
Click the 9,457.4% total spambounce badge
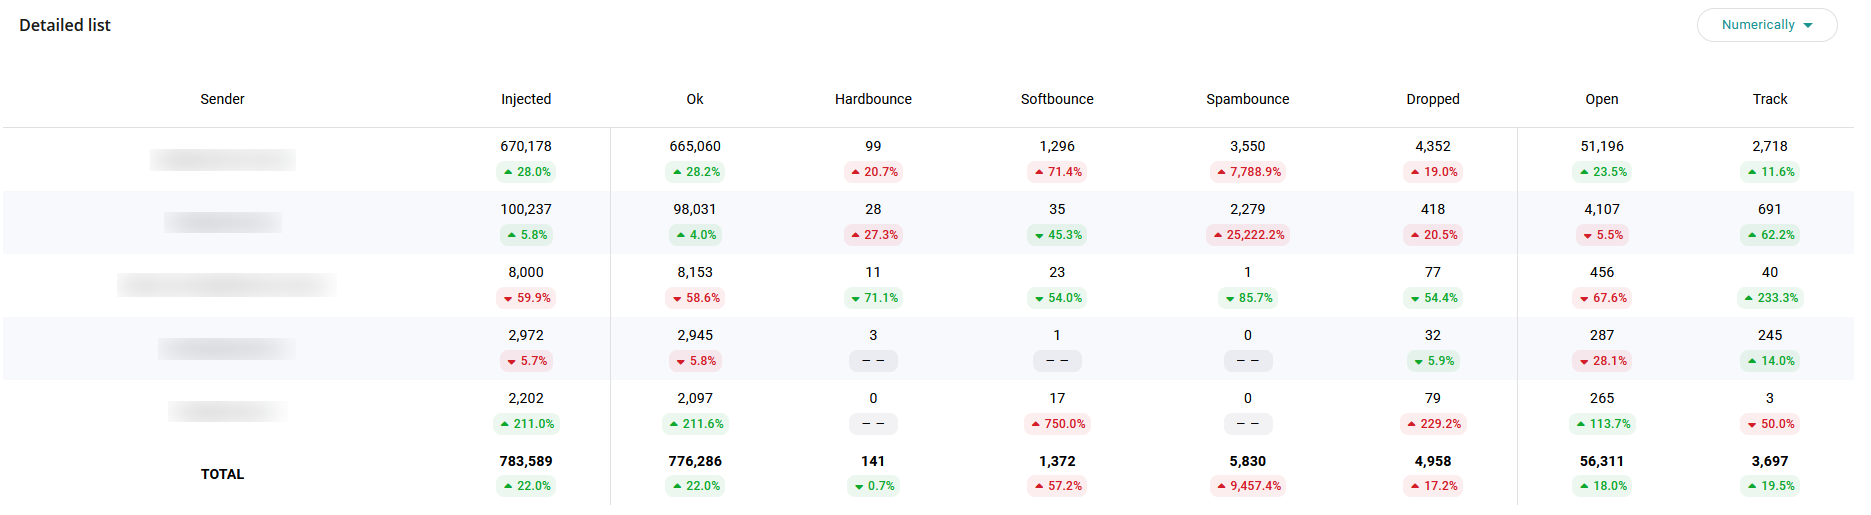pos(1247,486)
